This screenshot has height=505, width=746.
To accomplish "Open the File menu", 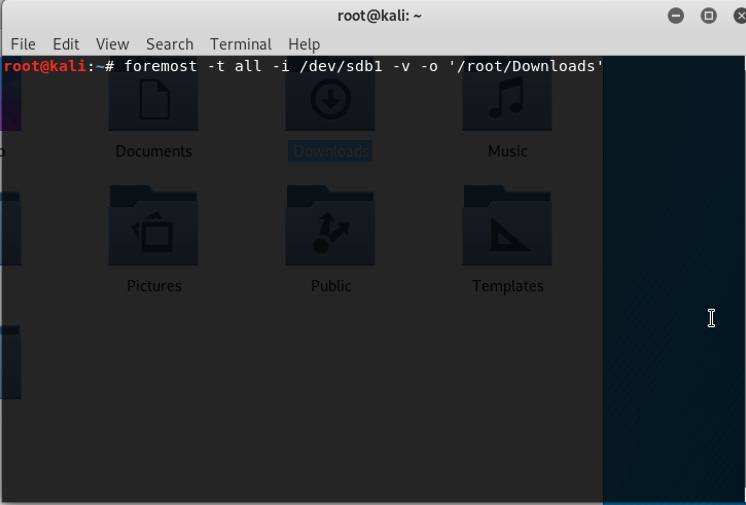I will pos(23,44).
